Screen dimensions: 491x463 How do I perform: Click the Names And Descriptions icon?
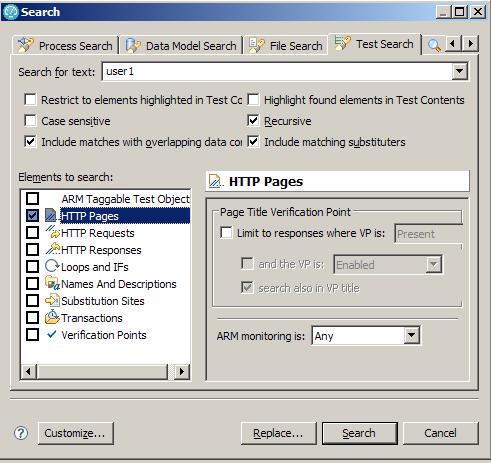pos(52,283)
